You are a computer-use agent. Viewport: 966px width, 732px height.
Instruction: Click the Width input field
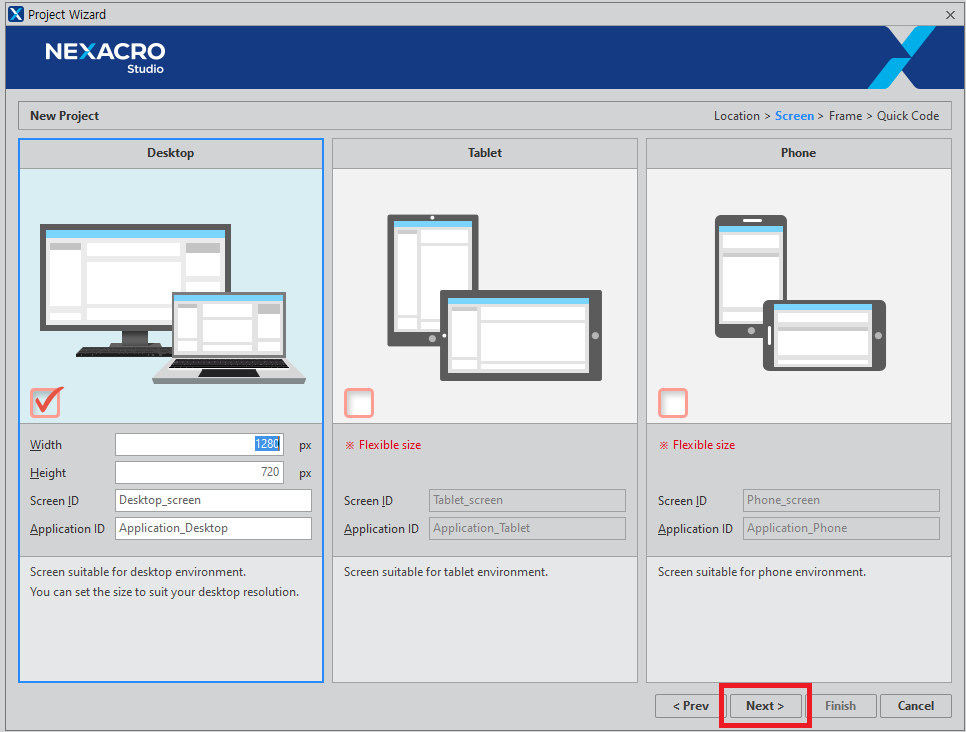tap(199, 445)
